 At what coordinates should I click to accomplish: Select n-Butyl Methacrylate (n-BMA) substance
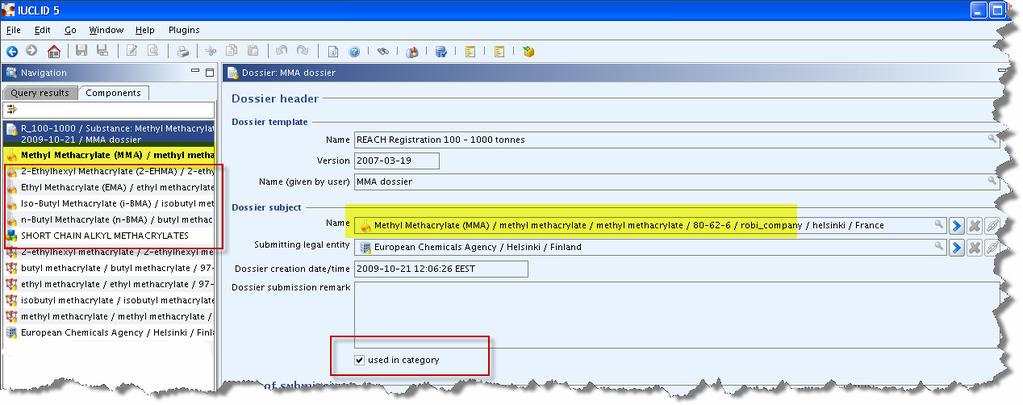109,220
